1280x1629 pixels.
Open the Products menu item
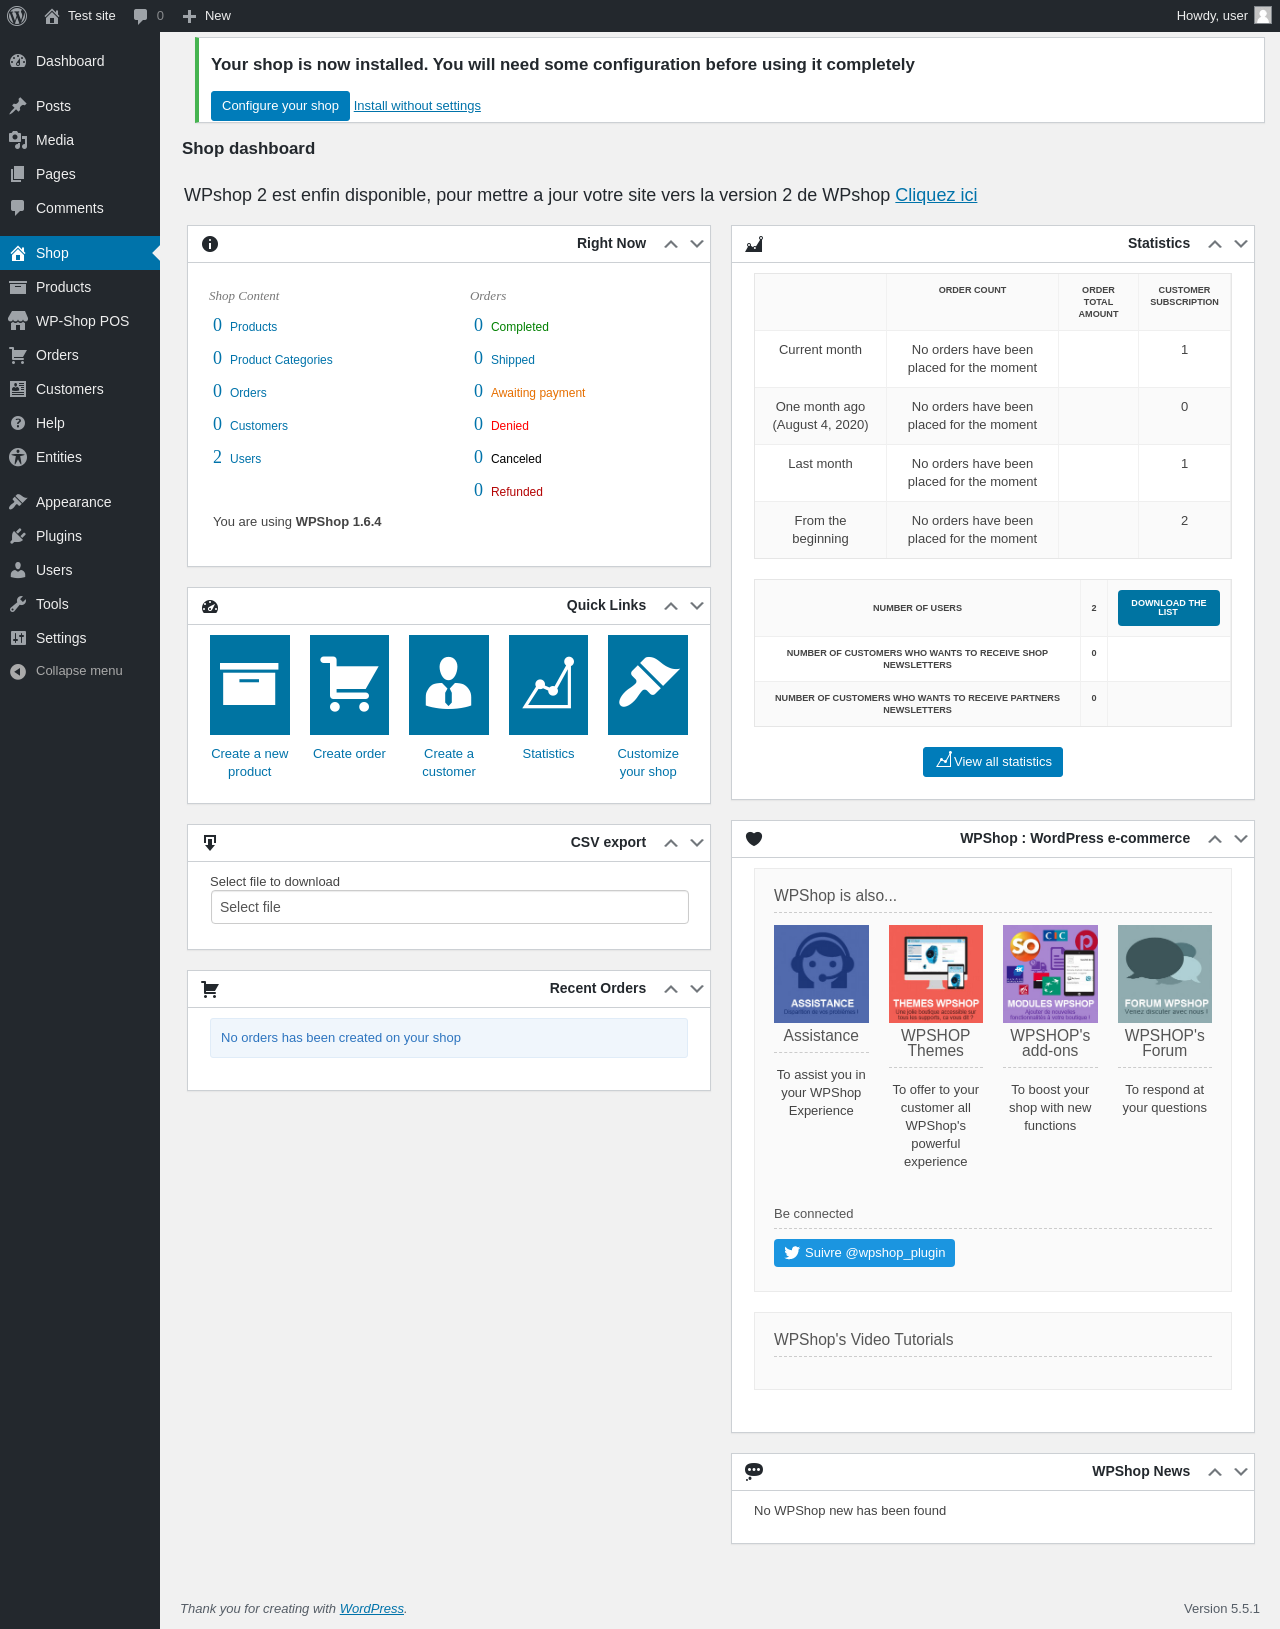pyautogui.click(x=80, y=287)
